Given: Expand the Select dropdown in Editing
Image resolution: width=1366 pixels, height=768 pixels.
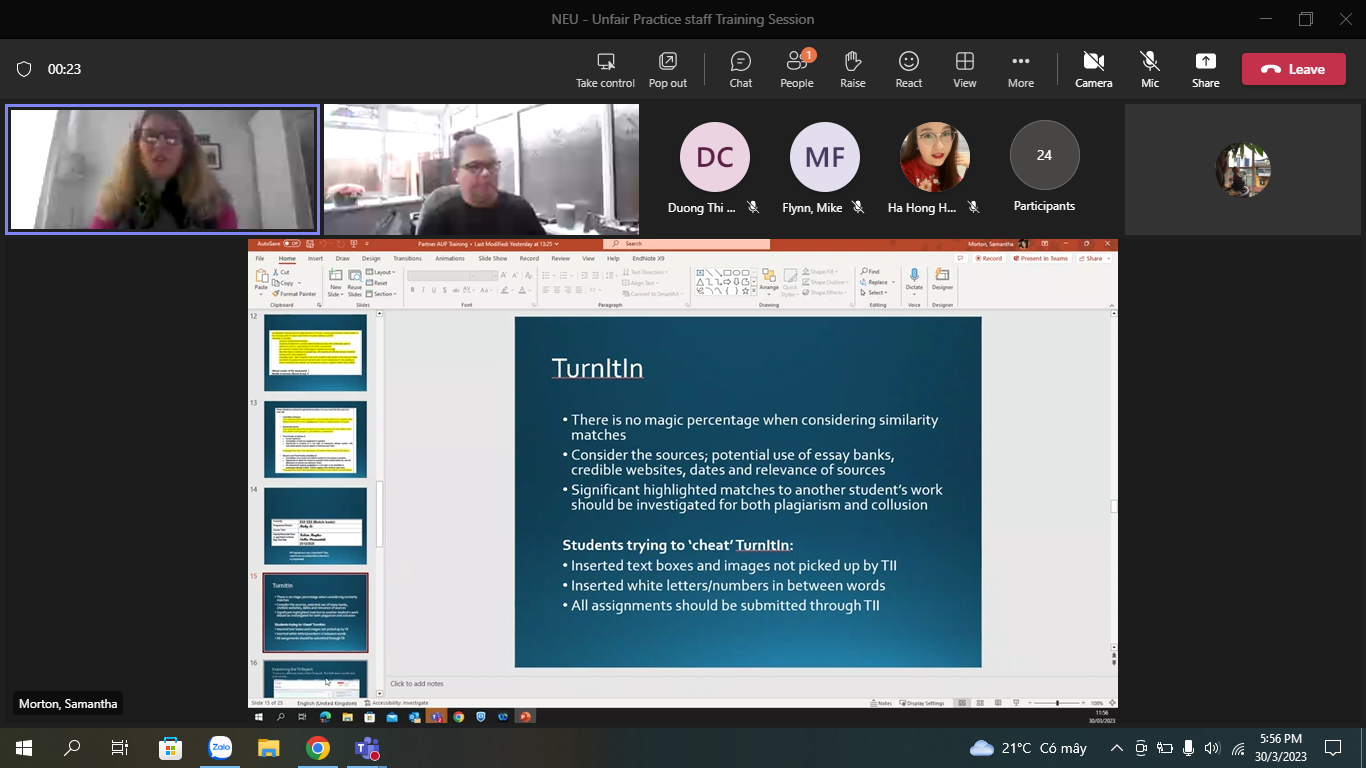Looking at the screenshot, I should [875, 293].
